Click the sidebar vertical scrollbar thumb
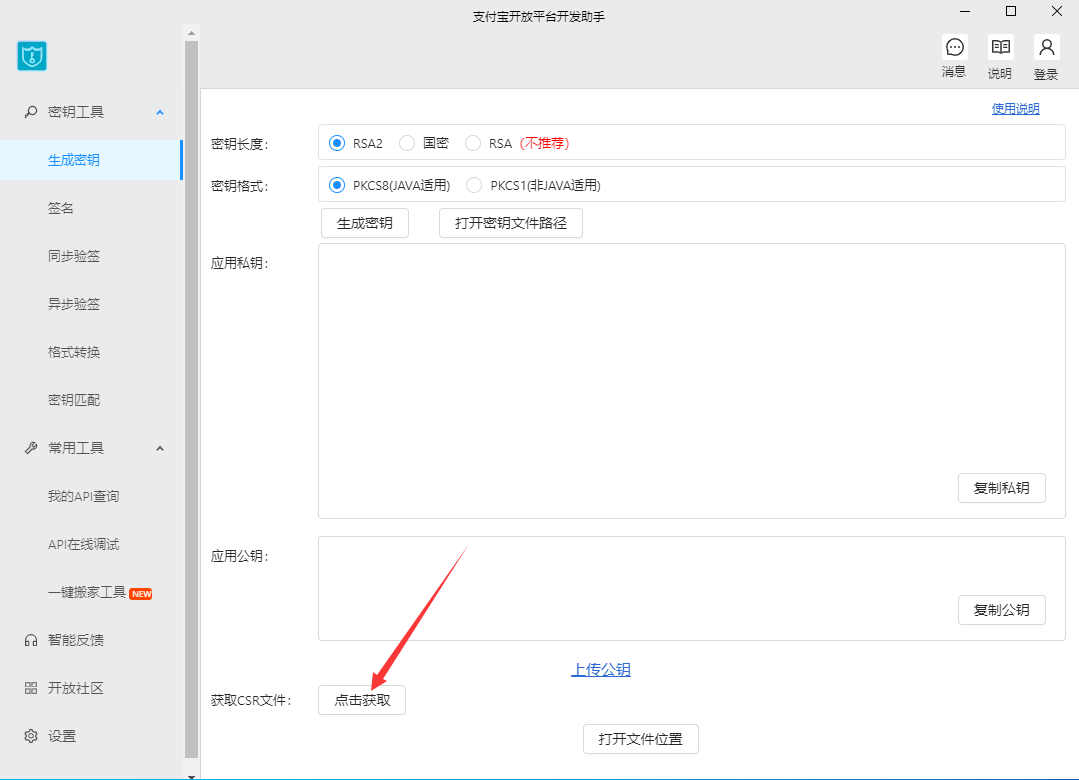Image resolution: width=1079 pixels, height=780 pixels. pyautogui.click(x=191, y=399)
